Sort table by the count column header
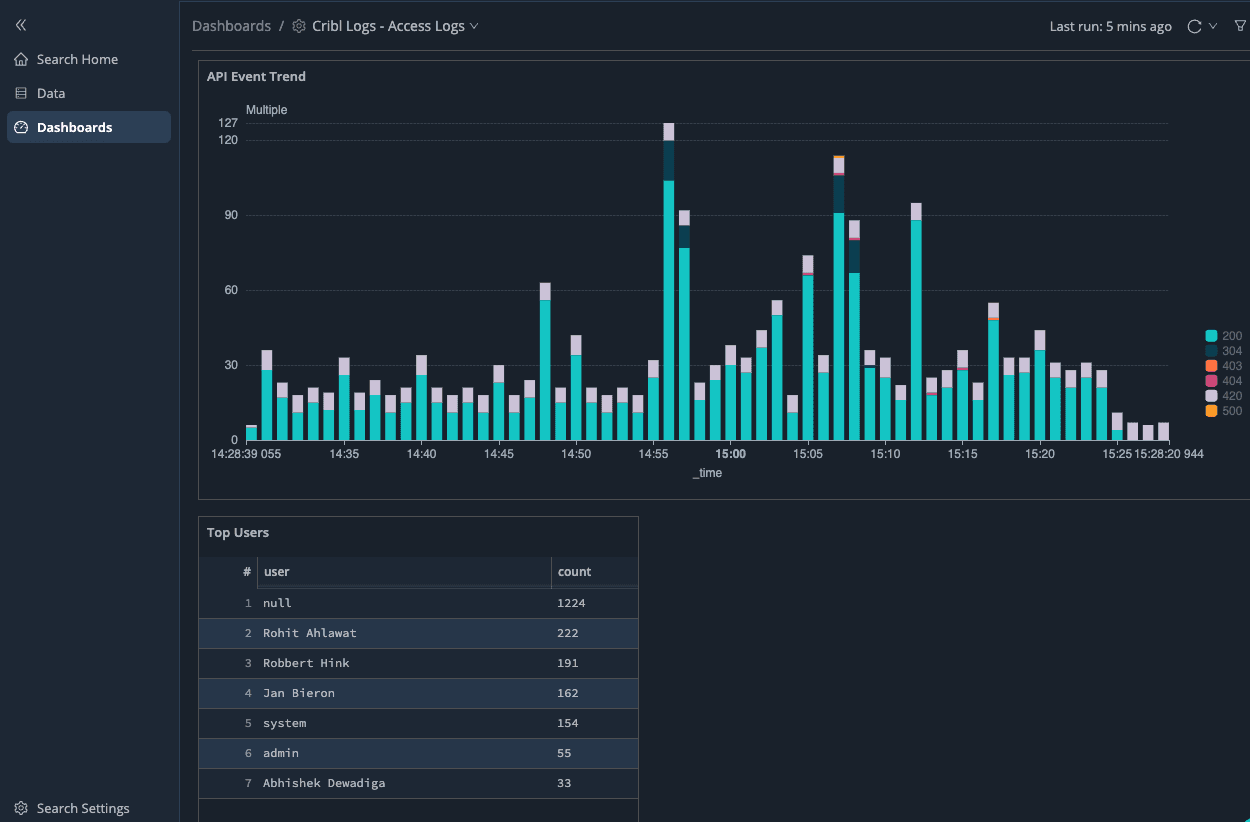The width and height of the screenshot is (1250, 822). (x=575, y=572)
